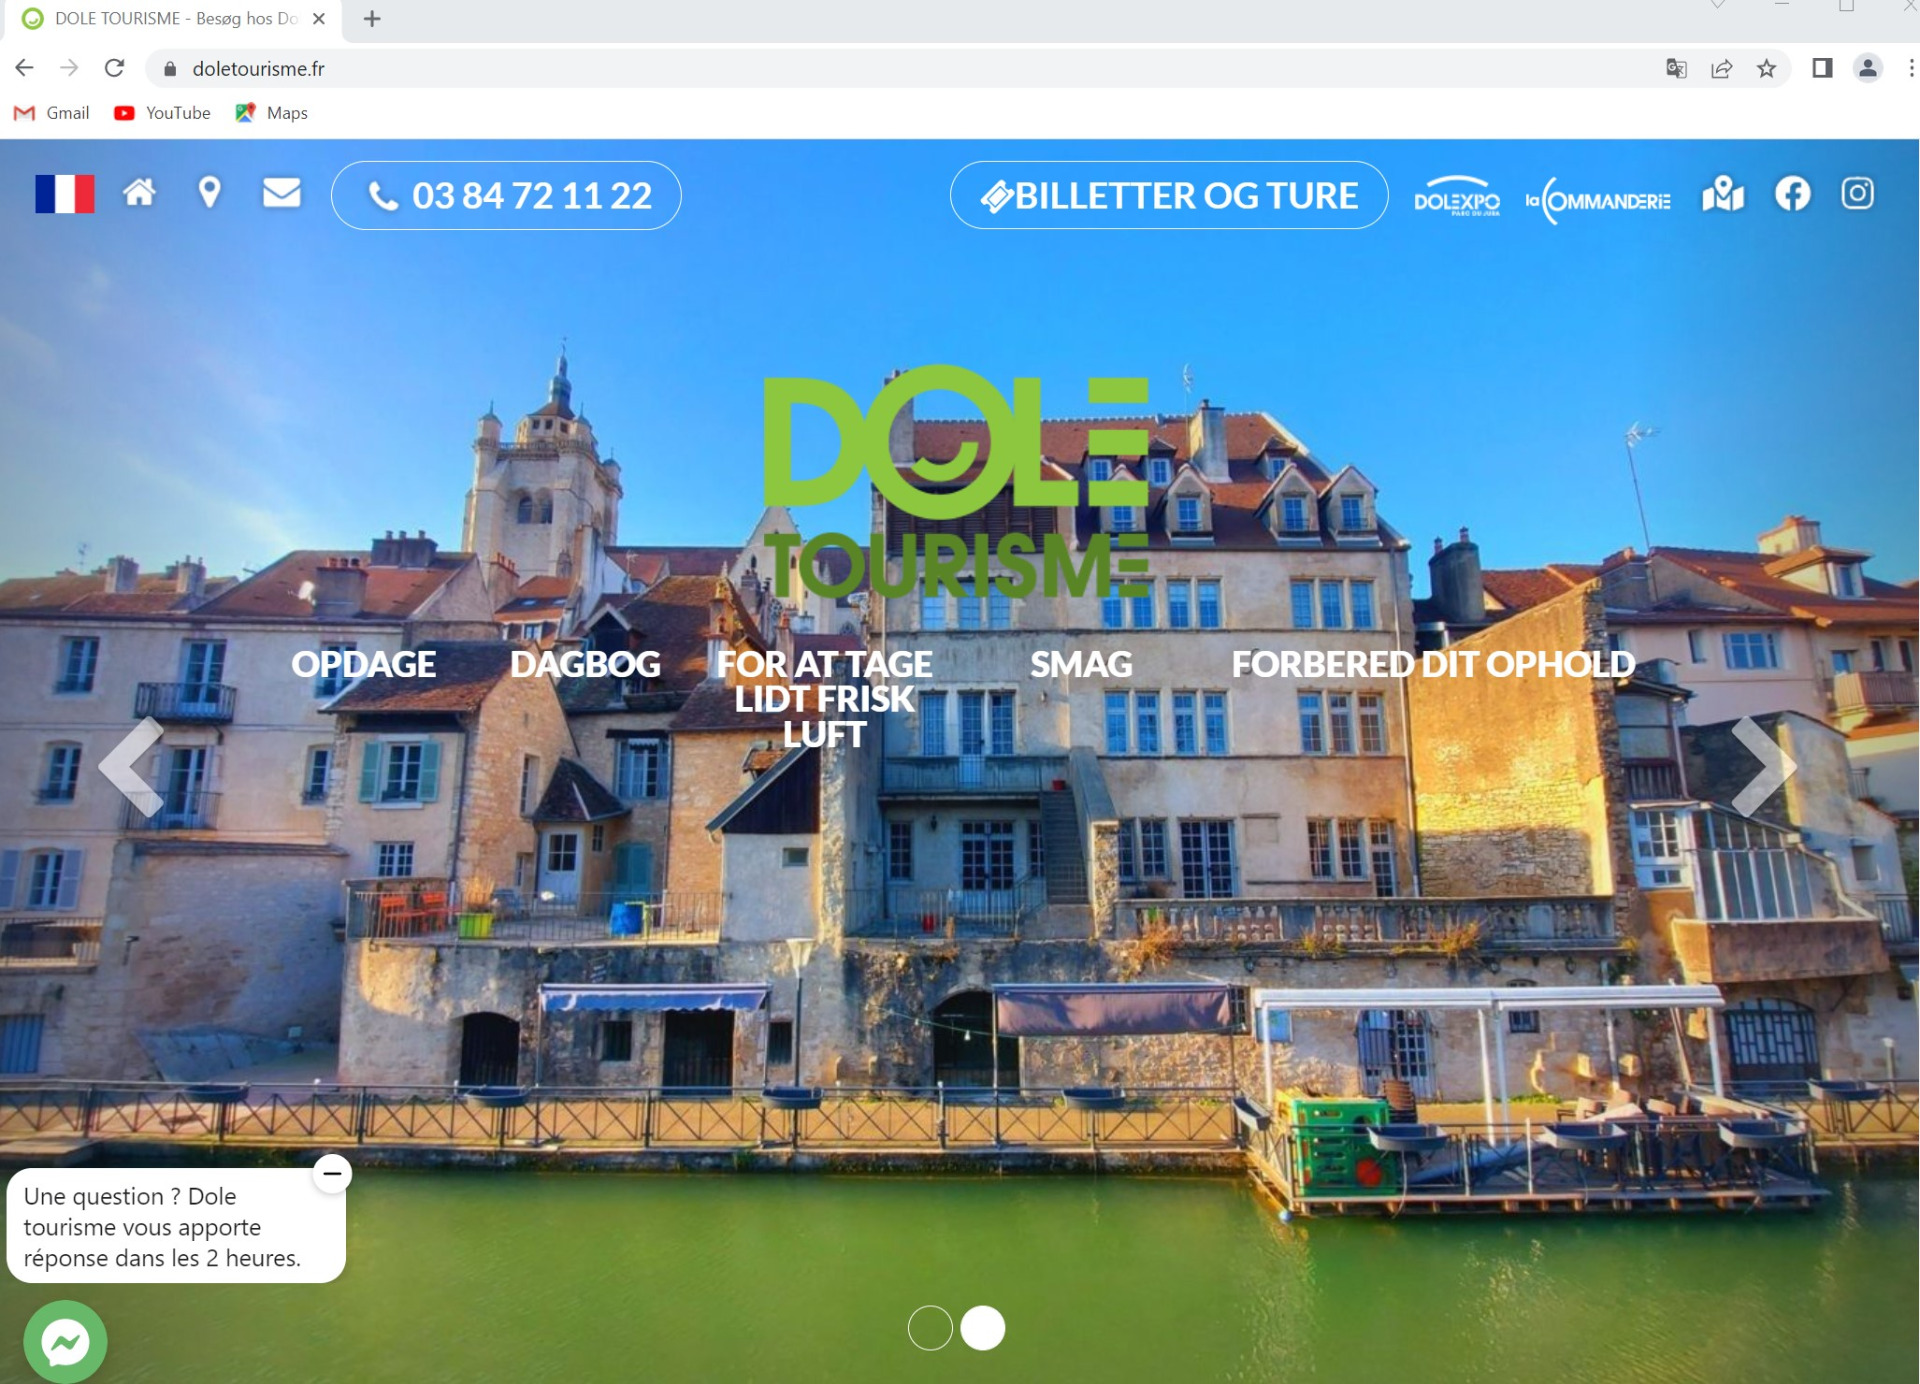The image size is (1920, 1384).
Task: Bookmark this page with the star
Action: click(1766, 68)
